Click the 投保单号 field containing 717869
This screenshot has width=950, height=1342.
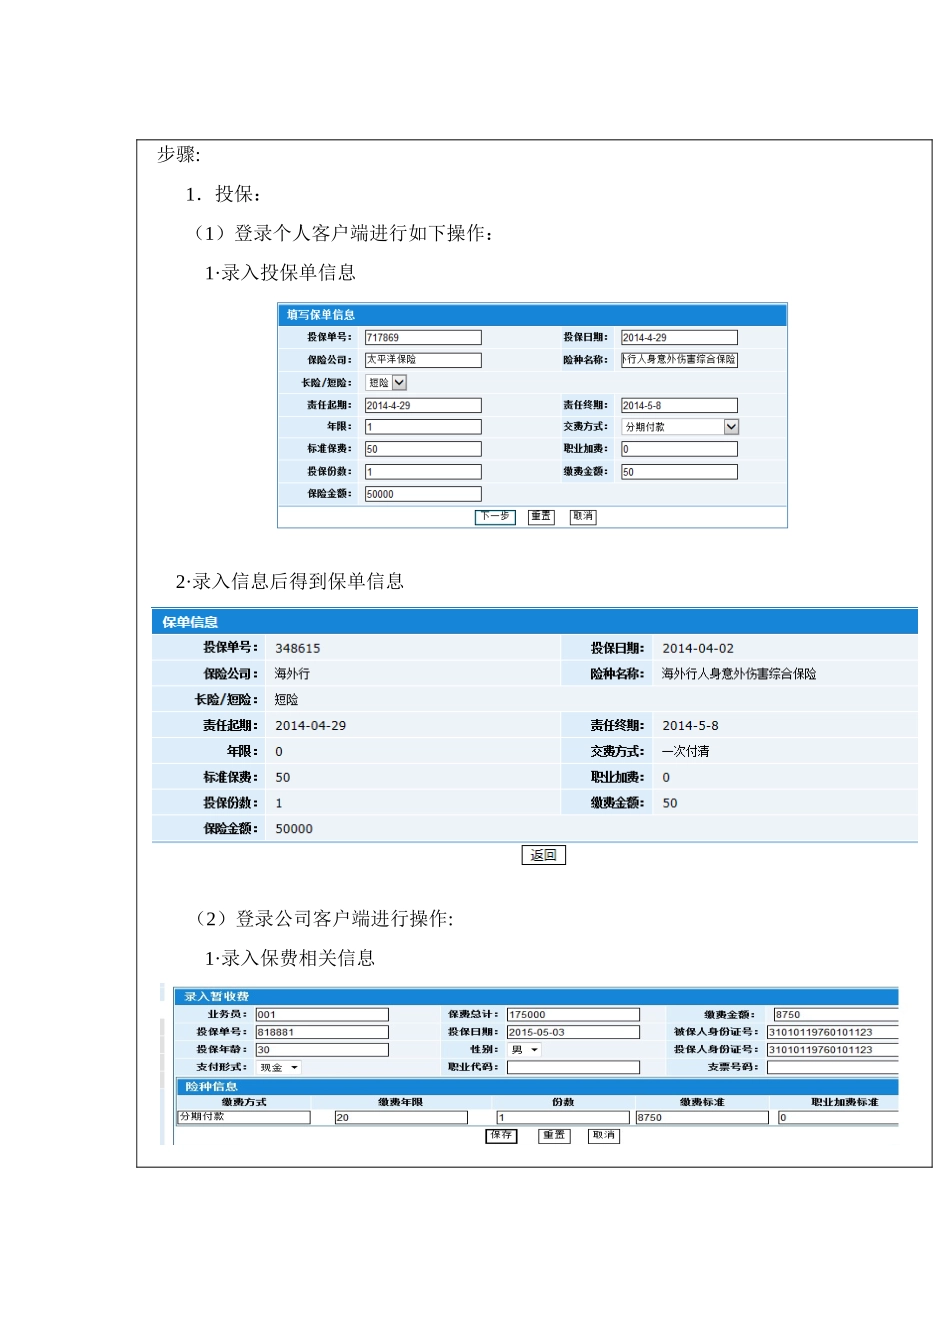tap(423, 337)
